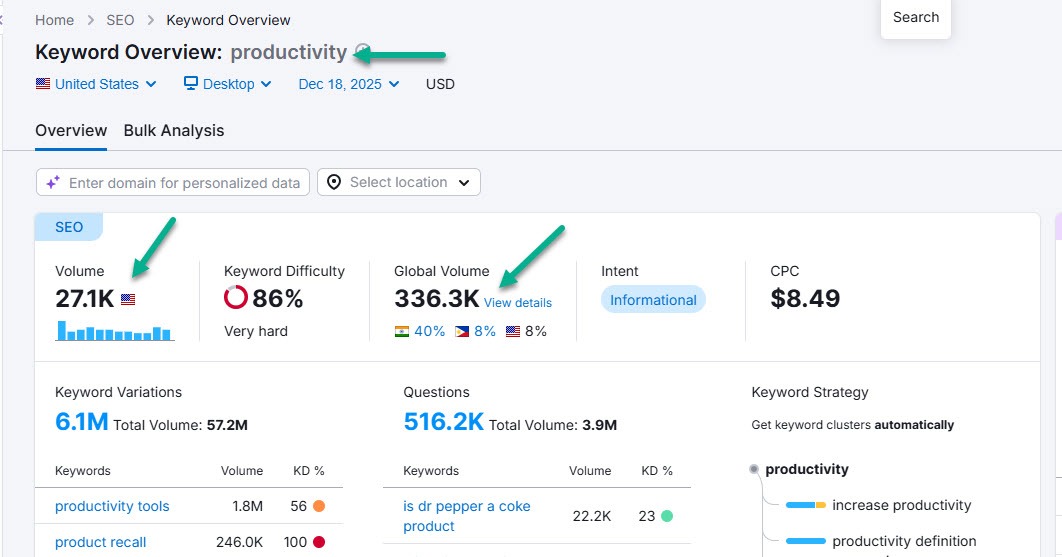Switch to the Overview tab
The width and height of the screenshot is (1062, 557).
tap(71, 131)
